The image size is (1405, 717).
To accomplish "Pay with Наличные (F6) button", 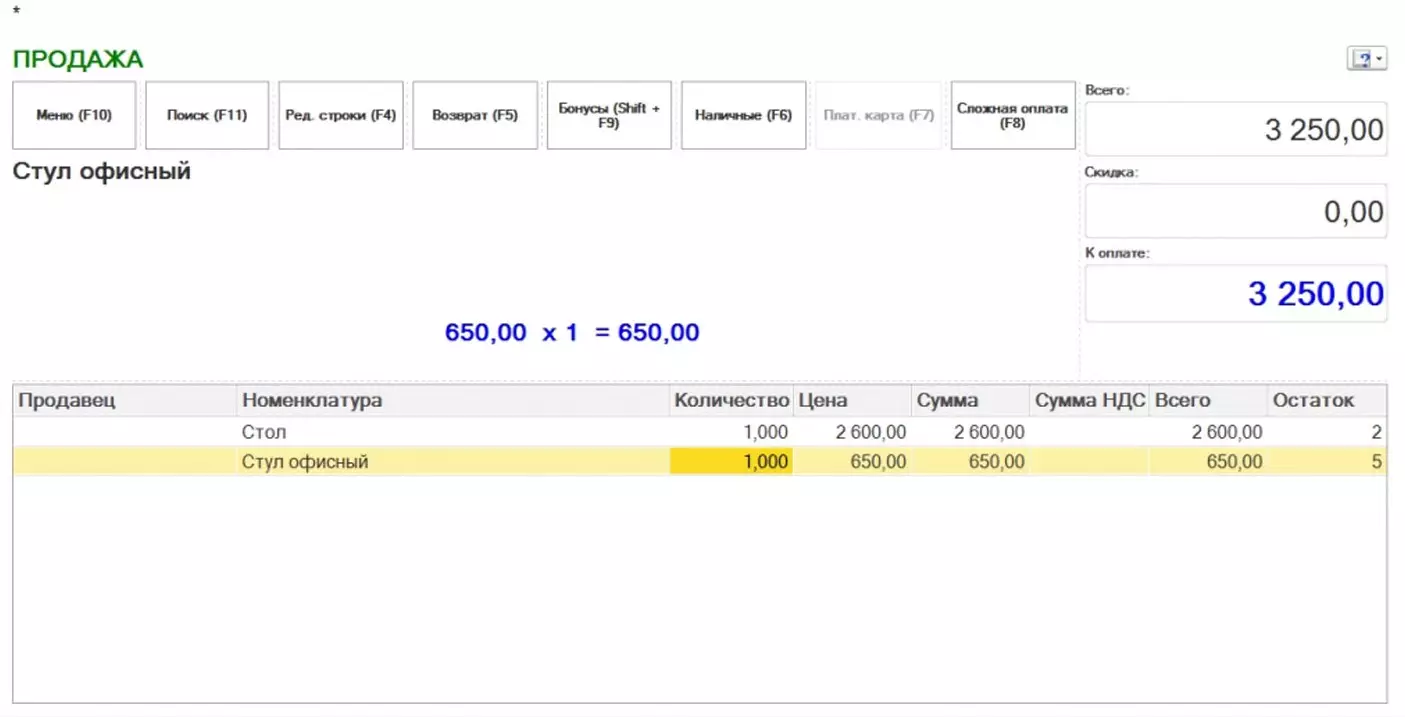I will (743, 115).
